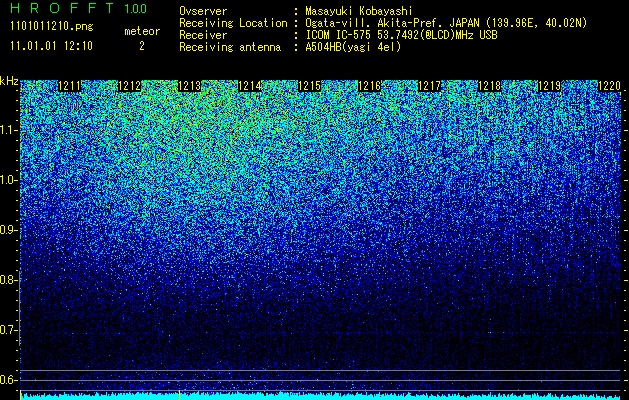Click the 1212 time marker
The image size is (629, 400).
click(130, 86)
